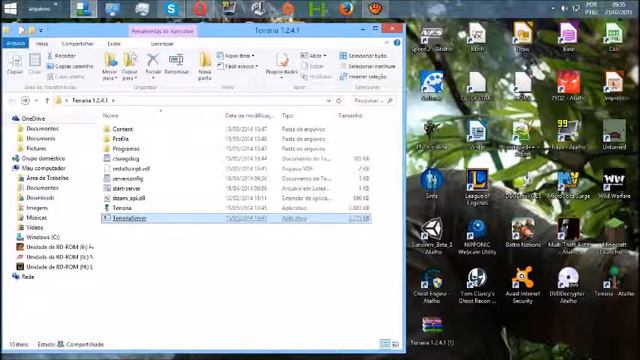Click the Explorer help question mark icon
This screenshot has height=360, width=640.
coord(397,43)
